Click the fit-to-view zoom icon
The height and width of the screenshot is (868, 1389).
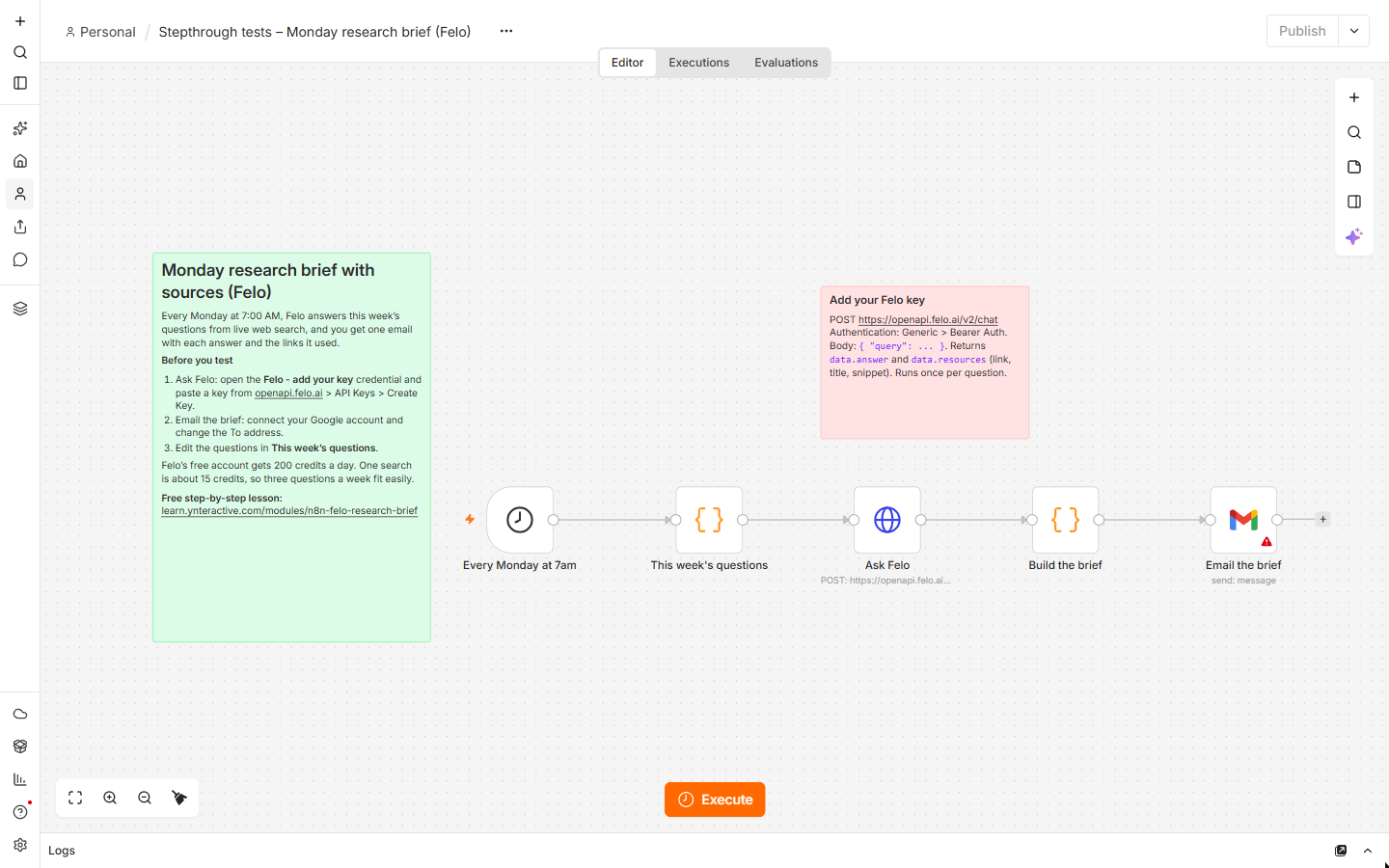pos(75,798)
